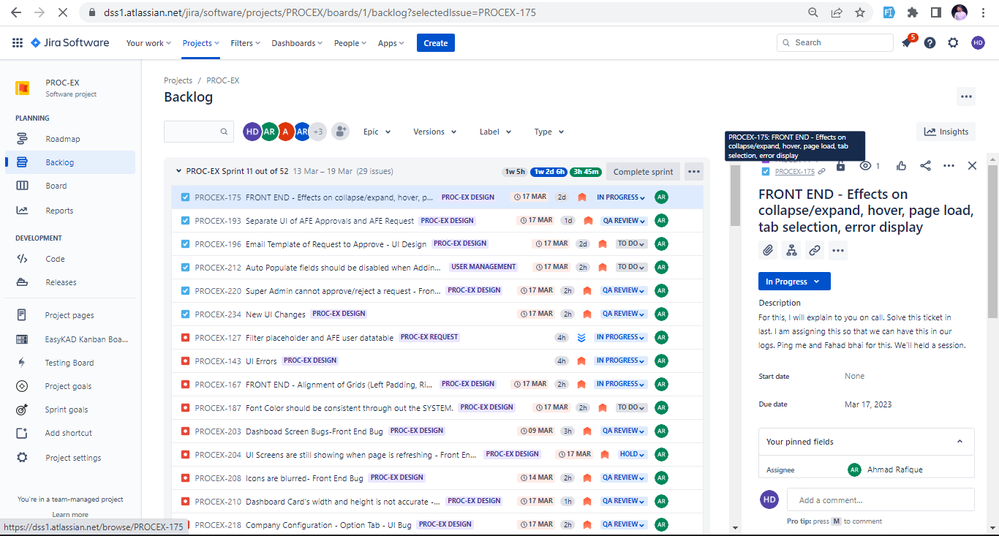Collapse Your pinned fields section
Screen dimensions: 999x536
[960, 442]
